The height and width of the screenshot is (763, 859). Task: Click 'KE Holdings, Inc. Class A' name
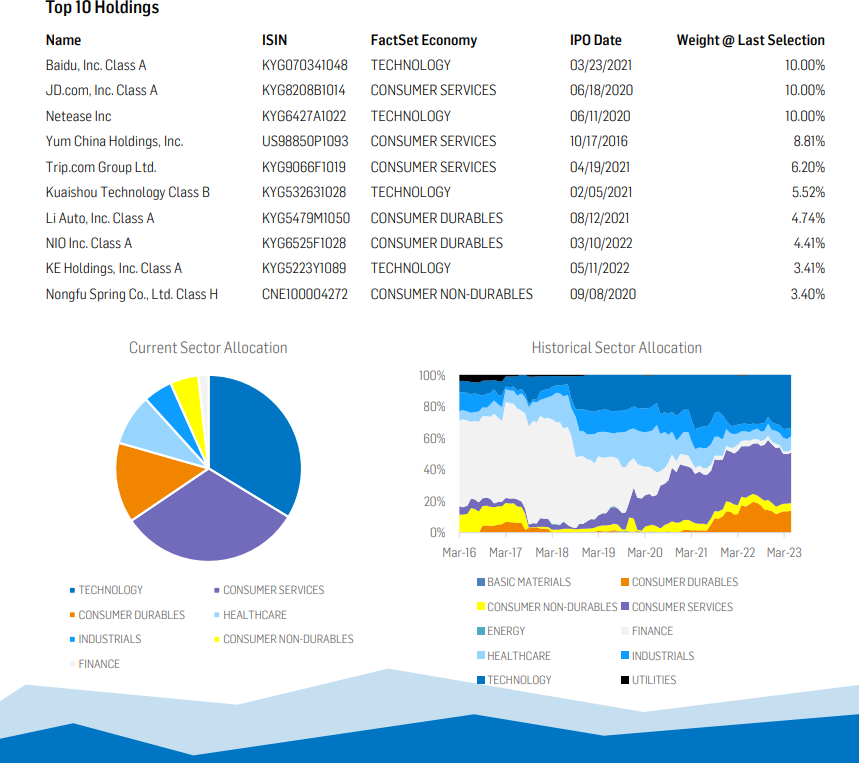pyautogui.click(x=114, y=268)
